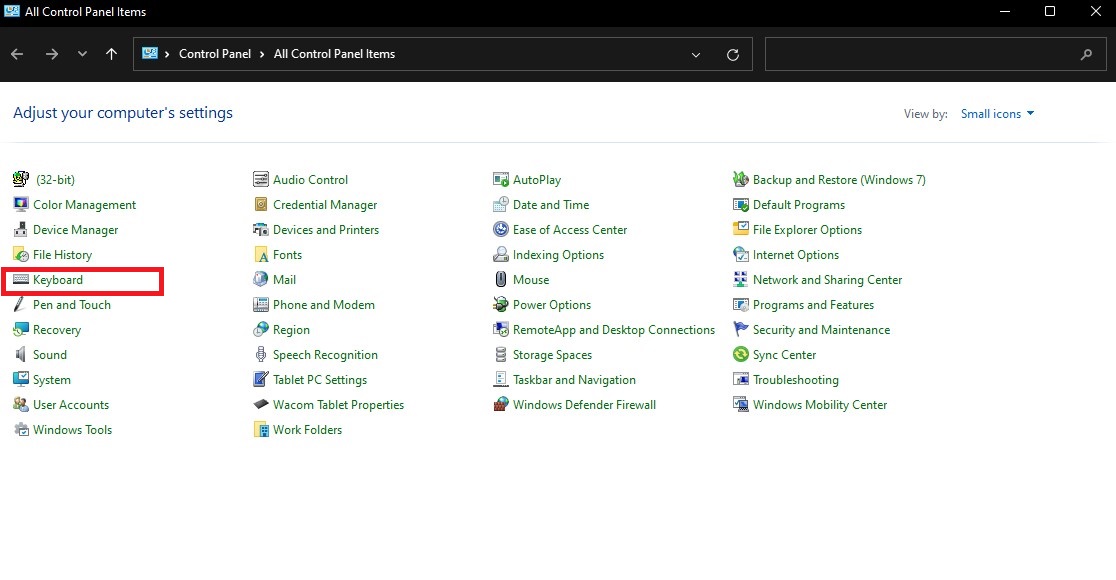Click the Power Options icon
Screen dimensions: 1116x580
501,305
